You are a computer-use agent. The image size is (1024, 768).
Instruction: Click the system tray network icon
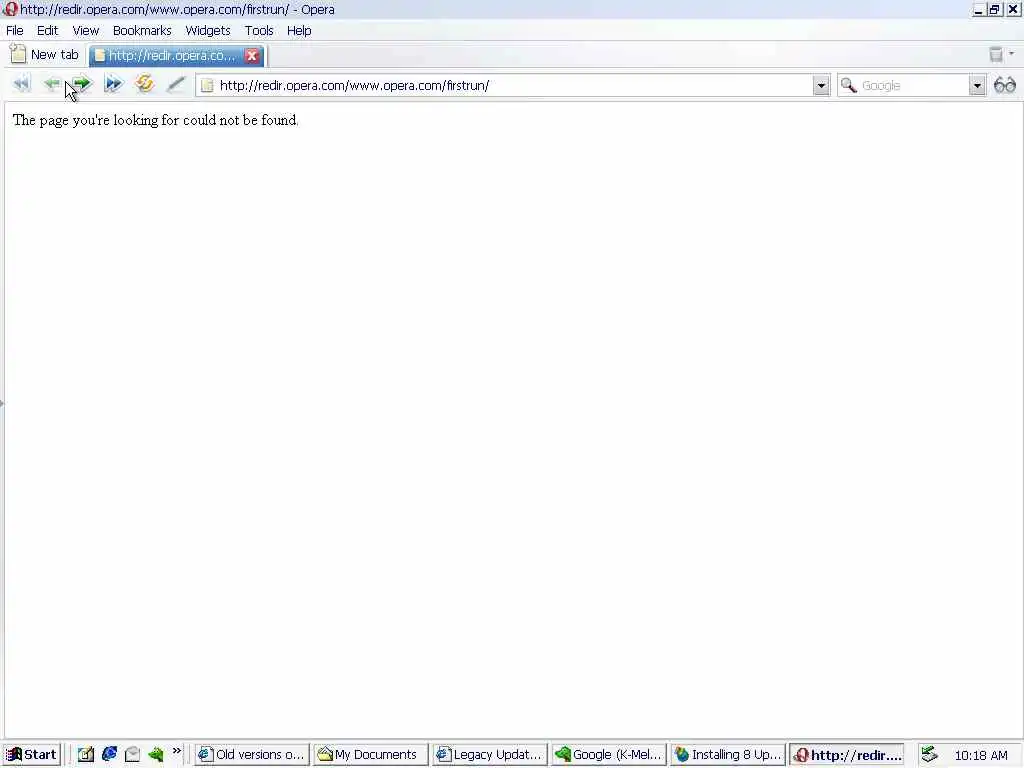pos(930,755)
